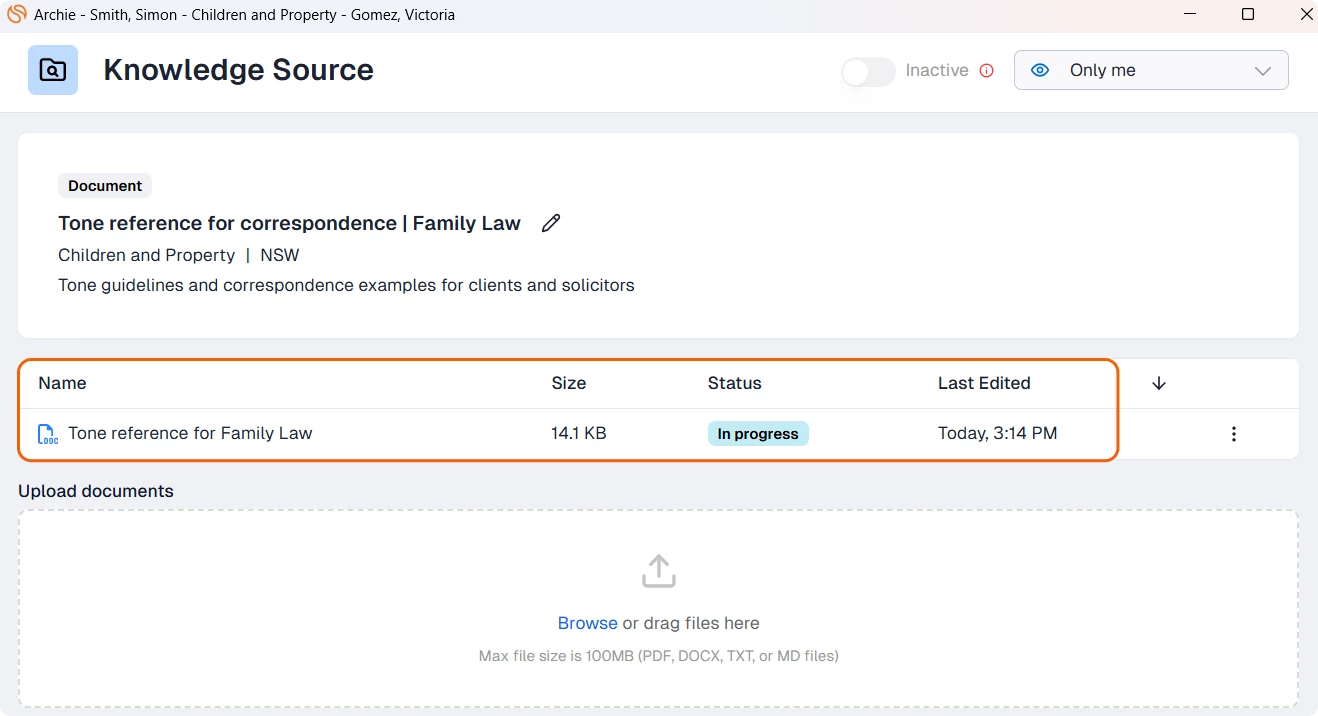Screen dimensions: 1318x716
Task: Click the eye visibility icon
Action: pyautogui.click(x=1040, y=70)
